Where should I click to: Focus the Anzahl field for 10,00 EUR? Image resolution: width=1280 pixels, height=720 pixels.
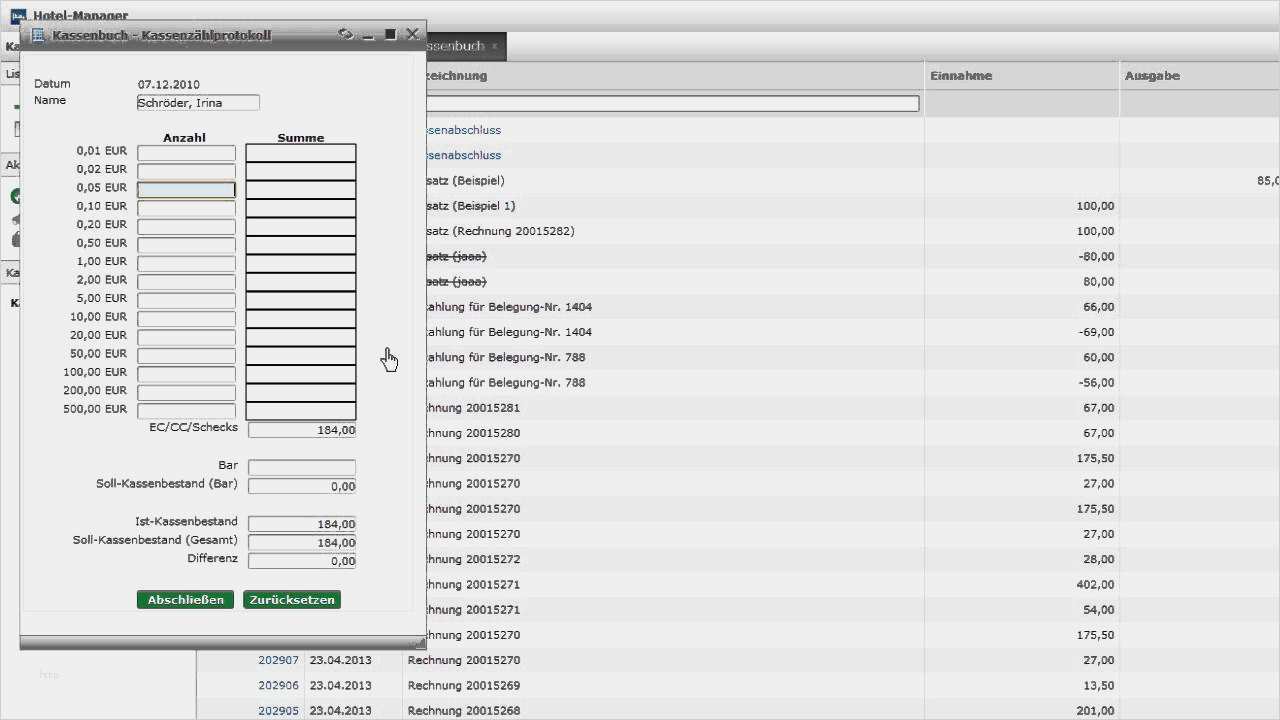(186, 319)
